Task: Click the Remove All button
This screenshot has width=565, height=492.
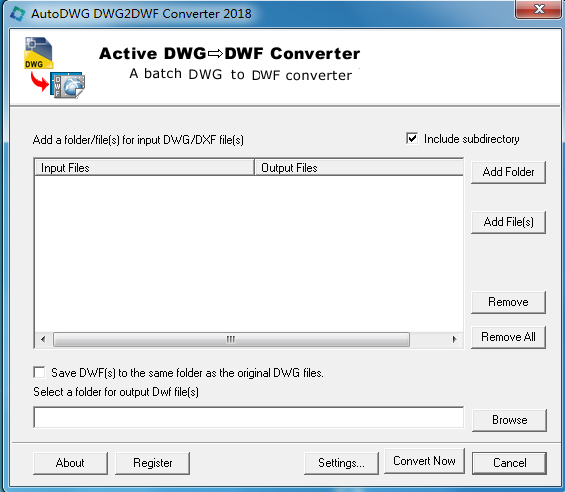Action: pyautogui.click(x=508, y=337)
